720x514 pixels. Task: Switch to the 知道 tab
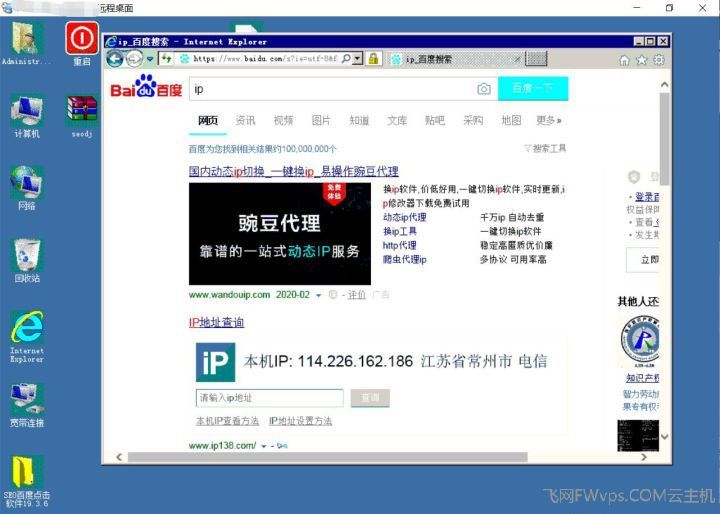click(x=359, y=120)
